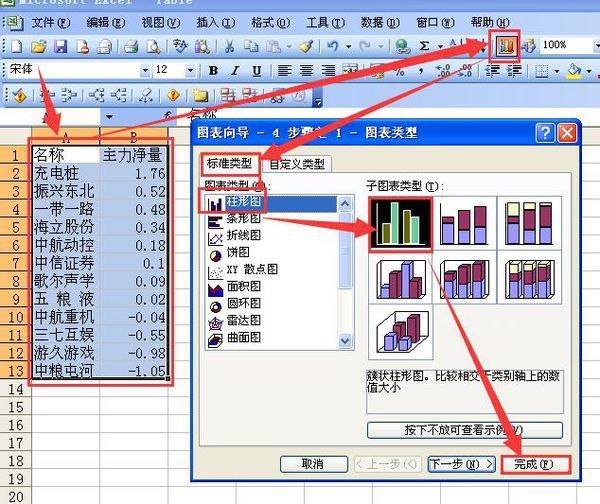The height and width of the screenshot is (504, 600).
Task: Open the 工具 (Tools) menu
Action: point(325,23)
